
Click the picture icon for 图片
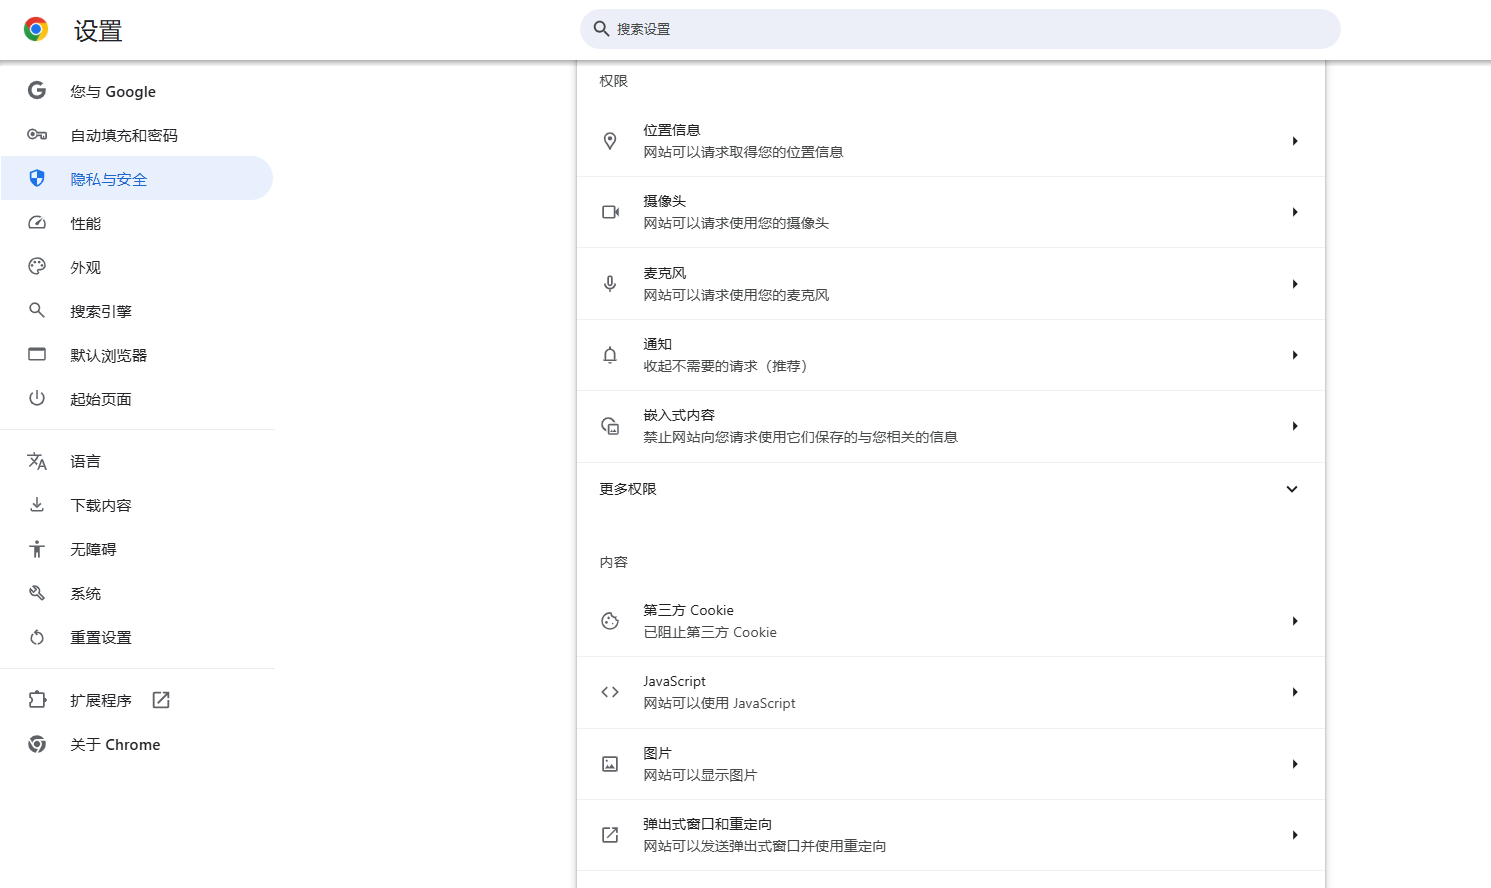click(x=610, y=764)
